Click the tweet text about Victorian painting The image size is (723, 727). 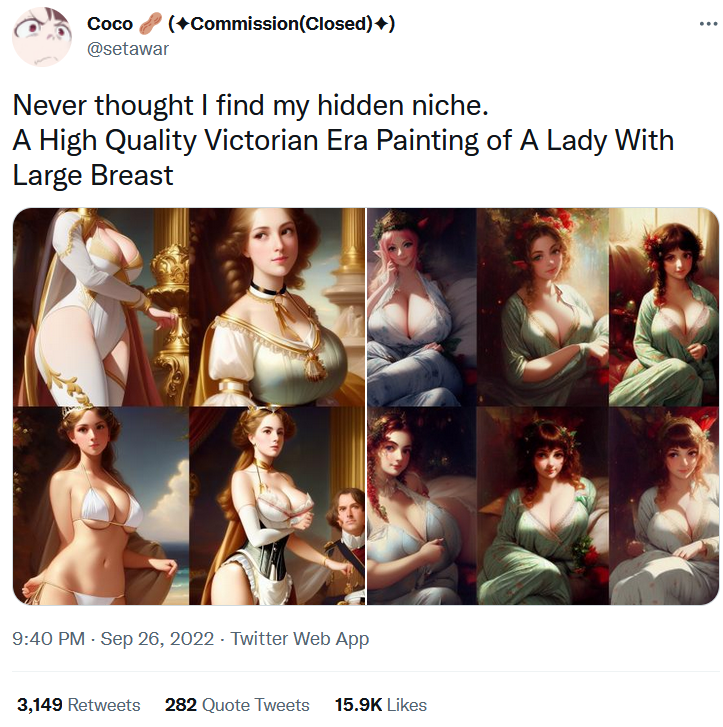pyautogui.click(x=343, y=140)
